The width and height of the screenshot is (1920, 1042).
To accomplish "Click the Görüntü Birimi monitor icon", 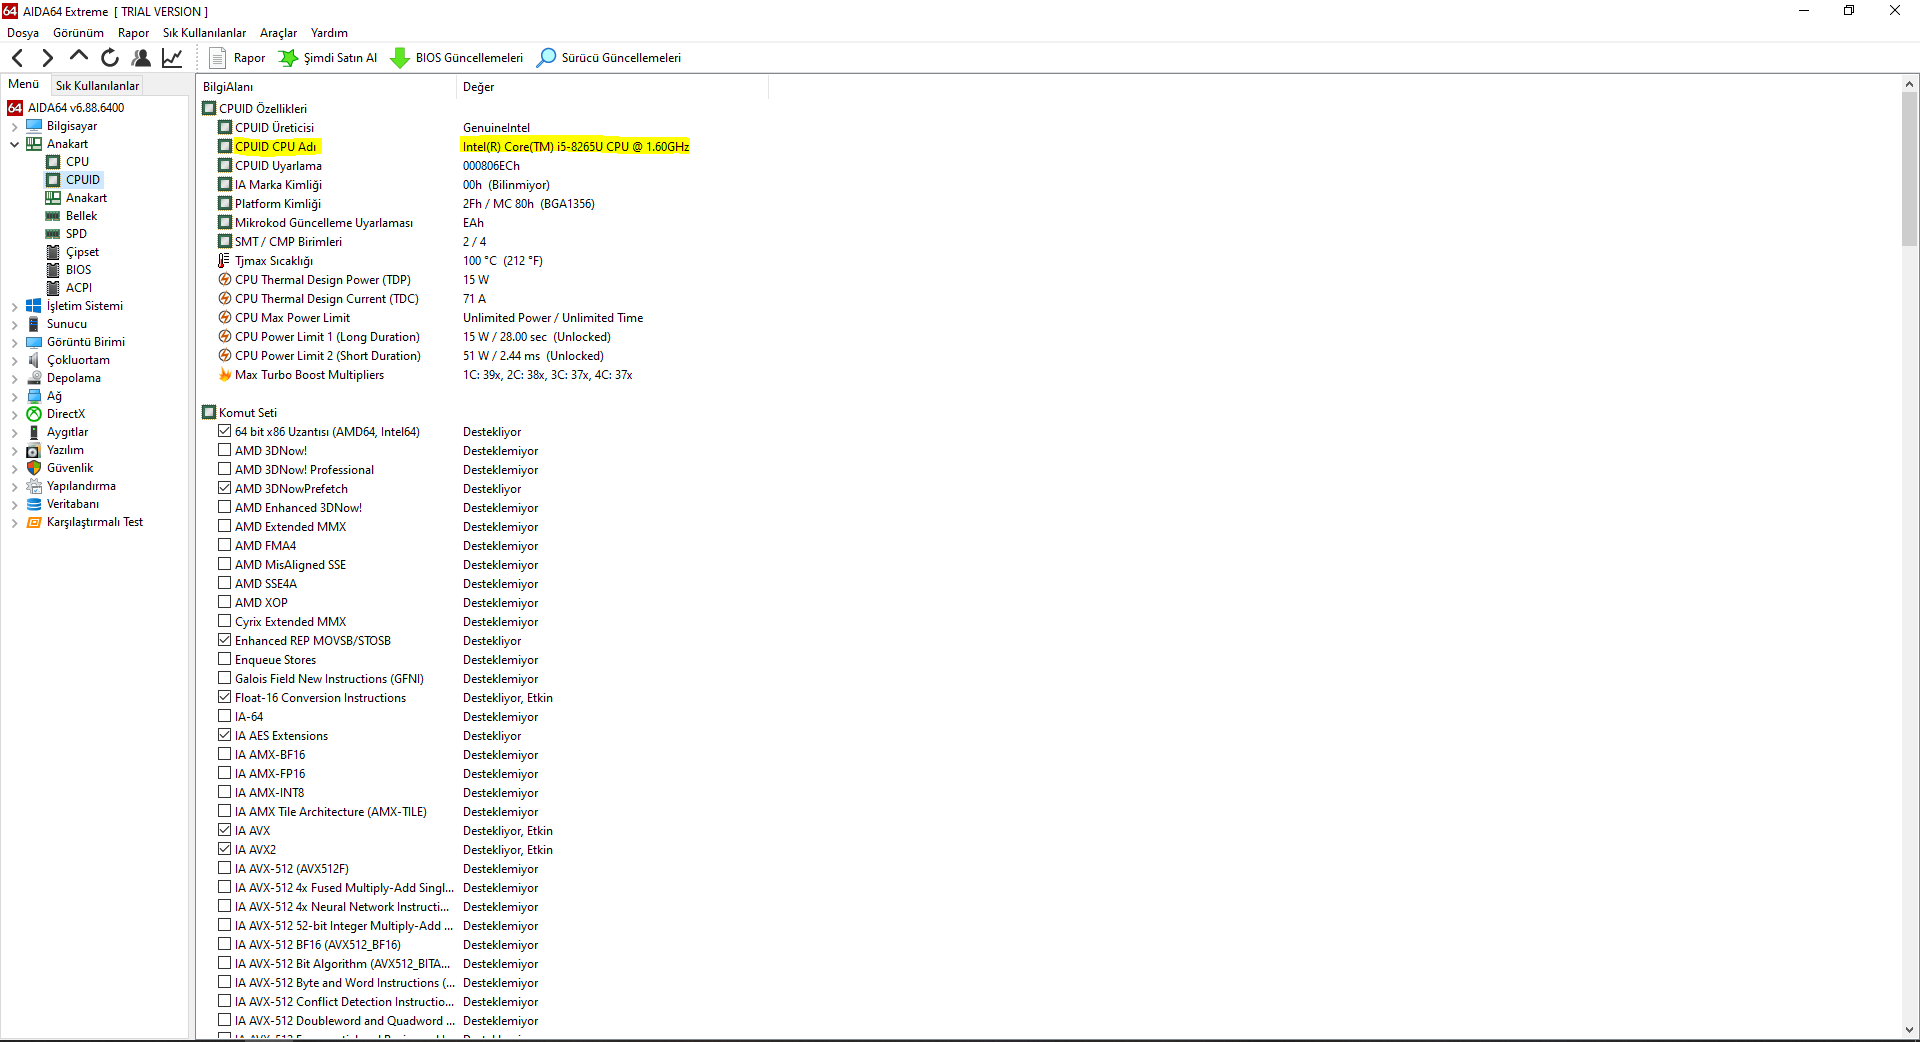I will pos(34,342).
